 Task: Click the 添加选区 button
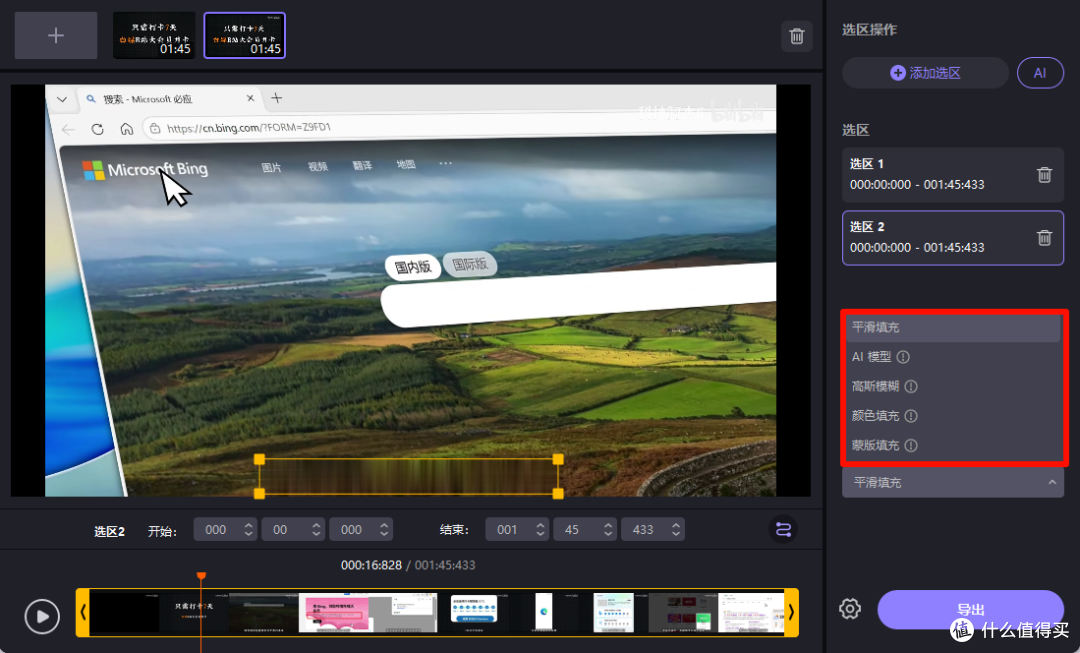(925, 73)
